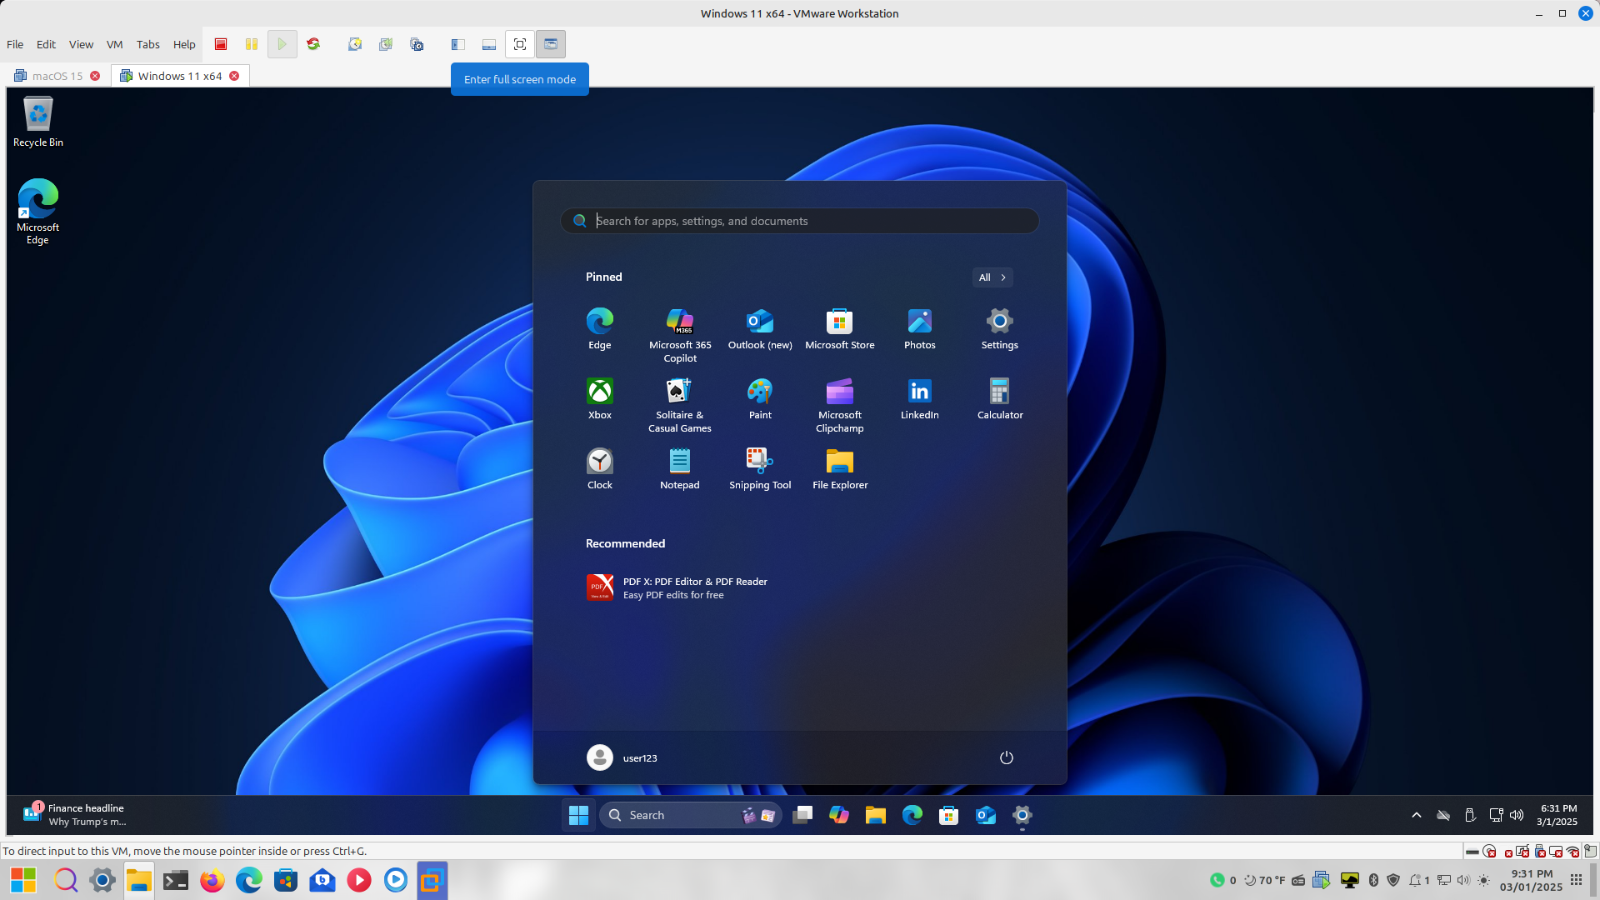This screenshot has width=1600, height=900.
Task: Open the Edit menu in VMware
Action: point(46,44)
